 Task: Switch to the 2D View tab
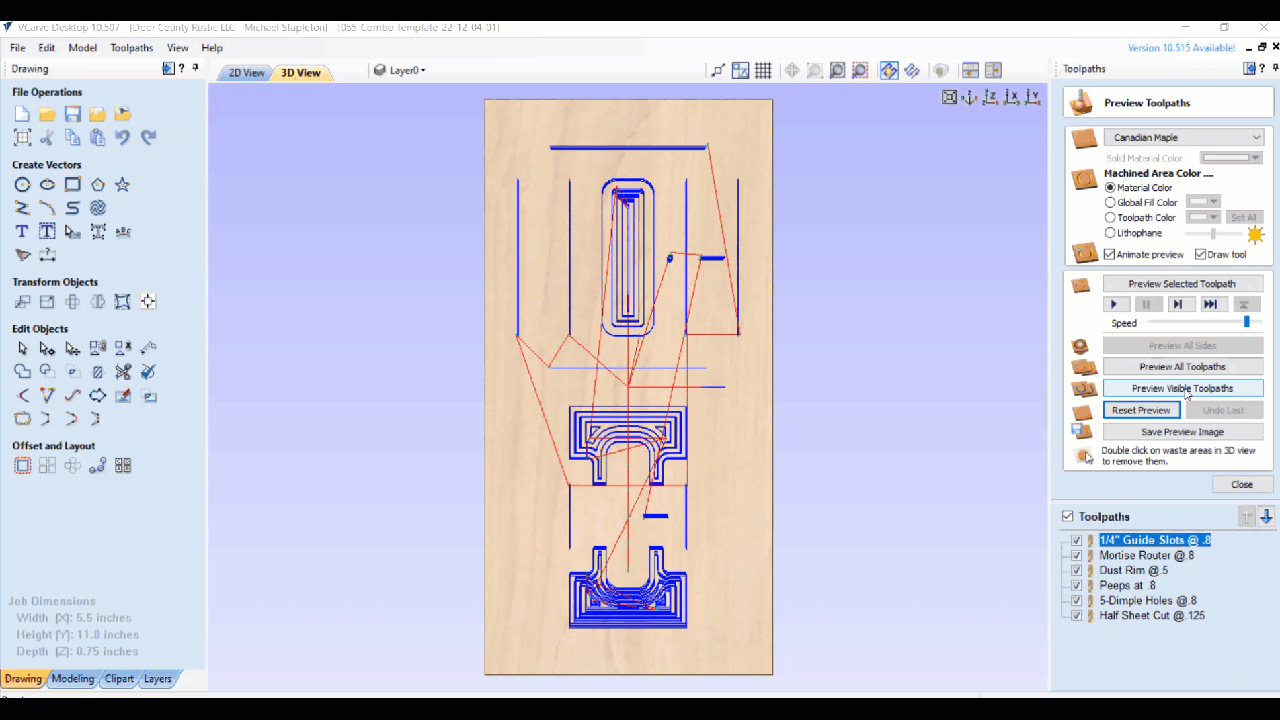[x=244, y=72]
